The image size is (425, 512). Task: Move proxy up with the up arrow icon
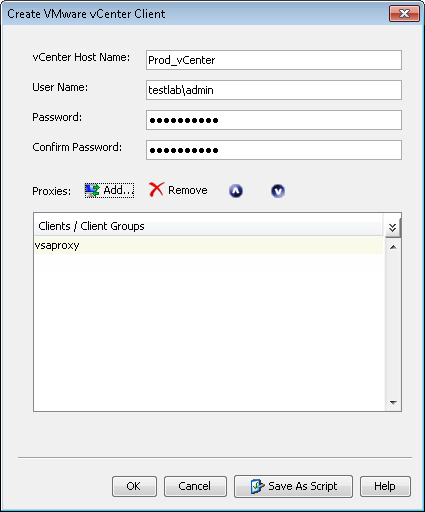coord(236,191)
